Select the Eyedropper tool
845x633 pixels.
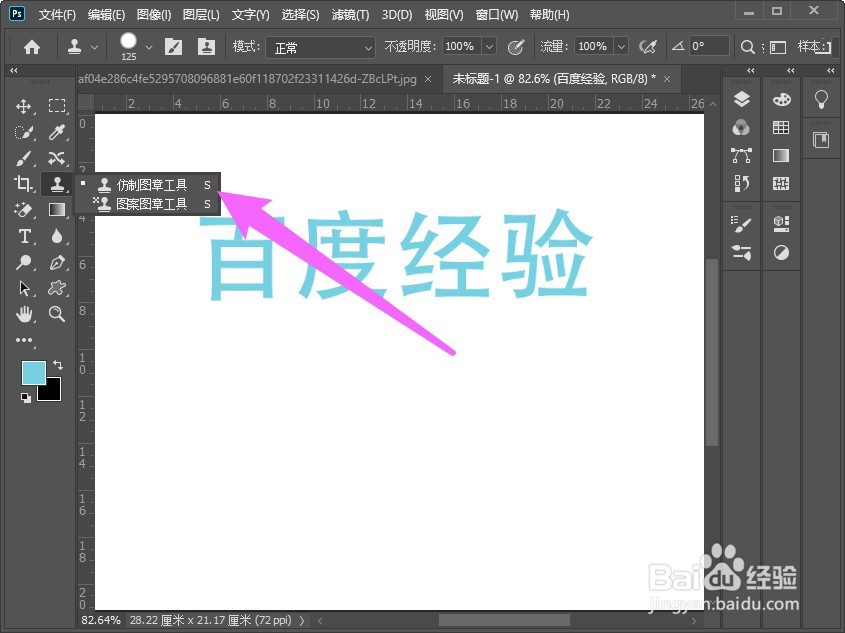[x=57, y=132]
